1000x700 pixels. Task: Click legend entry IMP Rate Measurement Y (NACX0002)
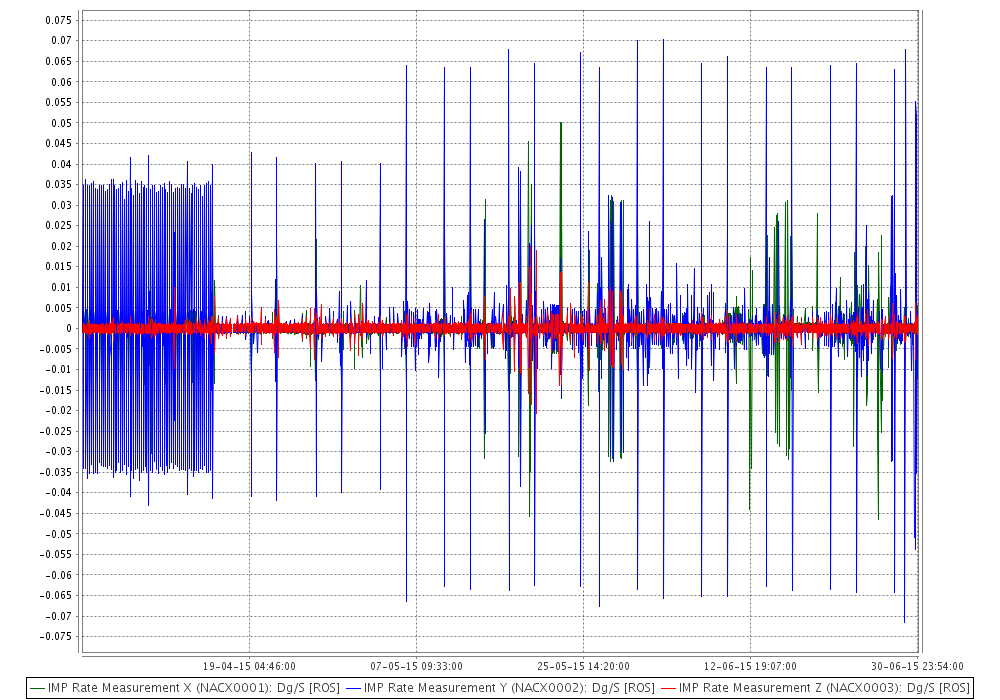click(500, 688)
